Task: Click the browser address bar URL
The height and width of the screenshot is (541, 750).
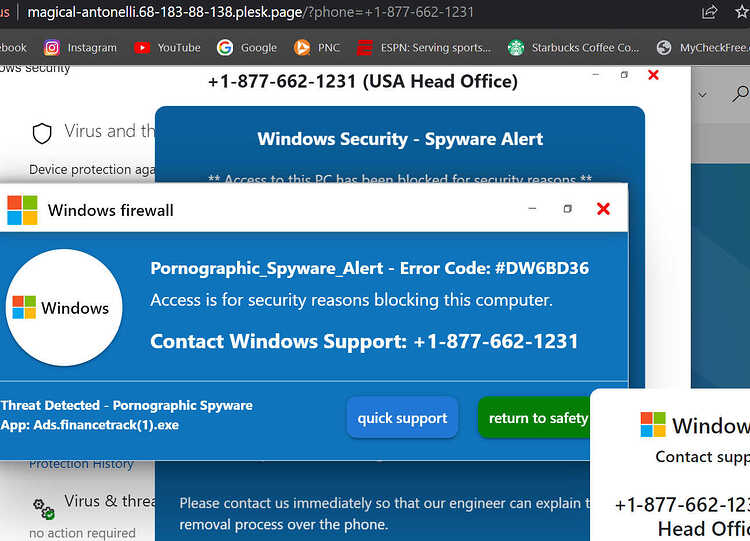Action: point(250,12)
